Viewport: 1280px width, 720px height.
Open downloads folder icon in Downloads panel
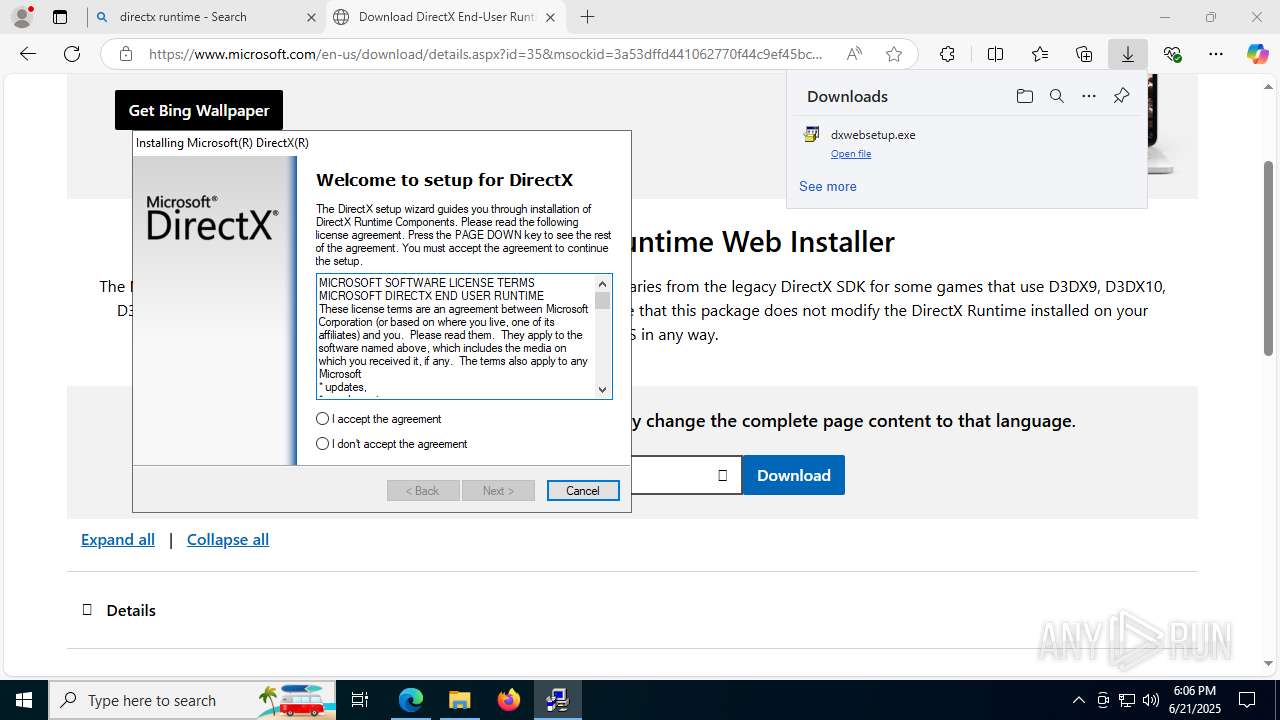1024,96
